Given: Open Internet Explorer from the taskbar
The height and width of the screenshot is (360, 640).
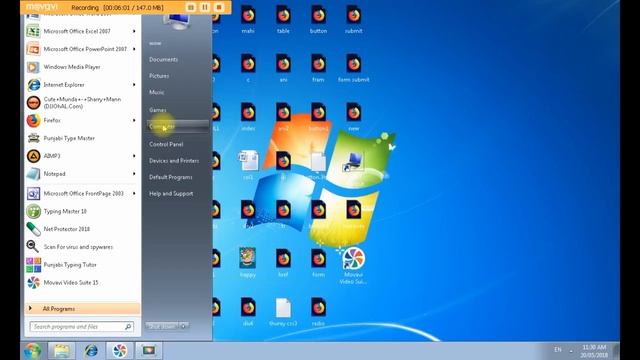Looking at the screenshot, I should click(91, 351).
